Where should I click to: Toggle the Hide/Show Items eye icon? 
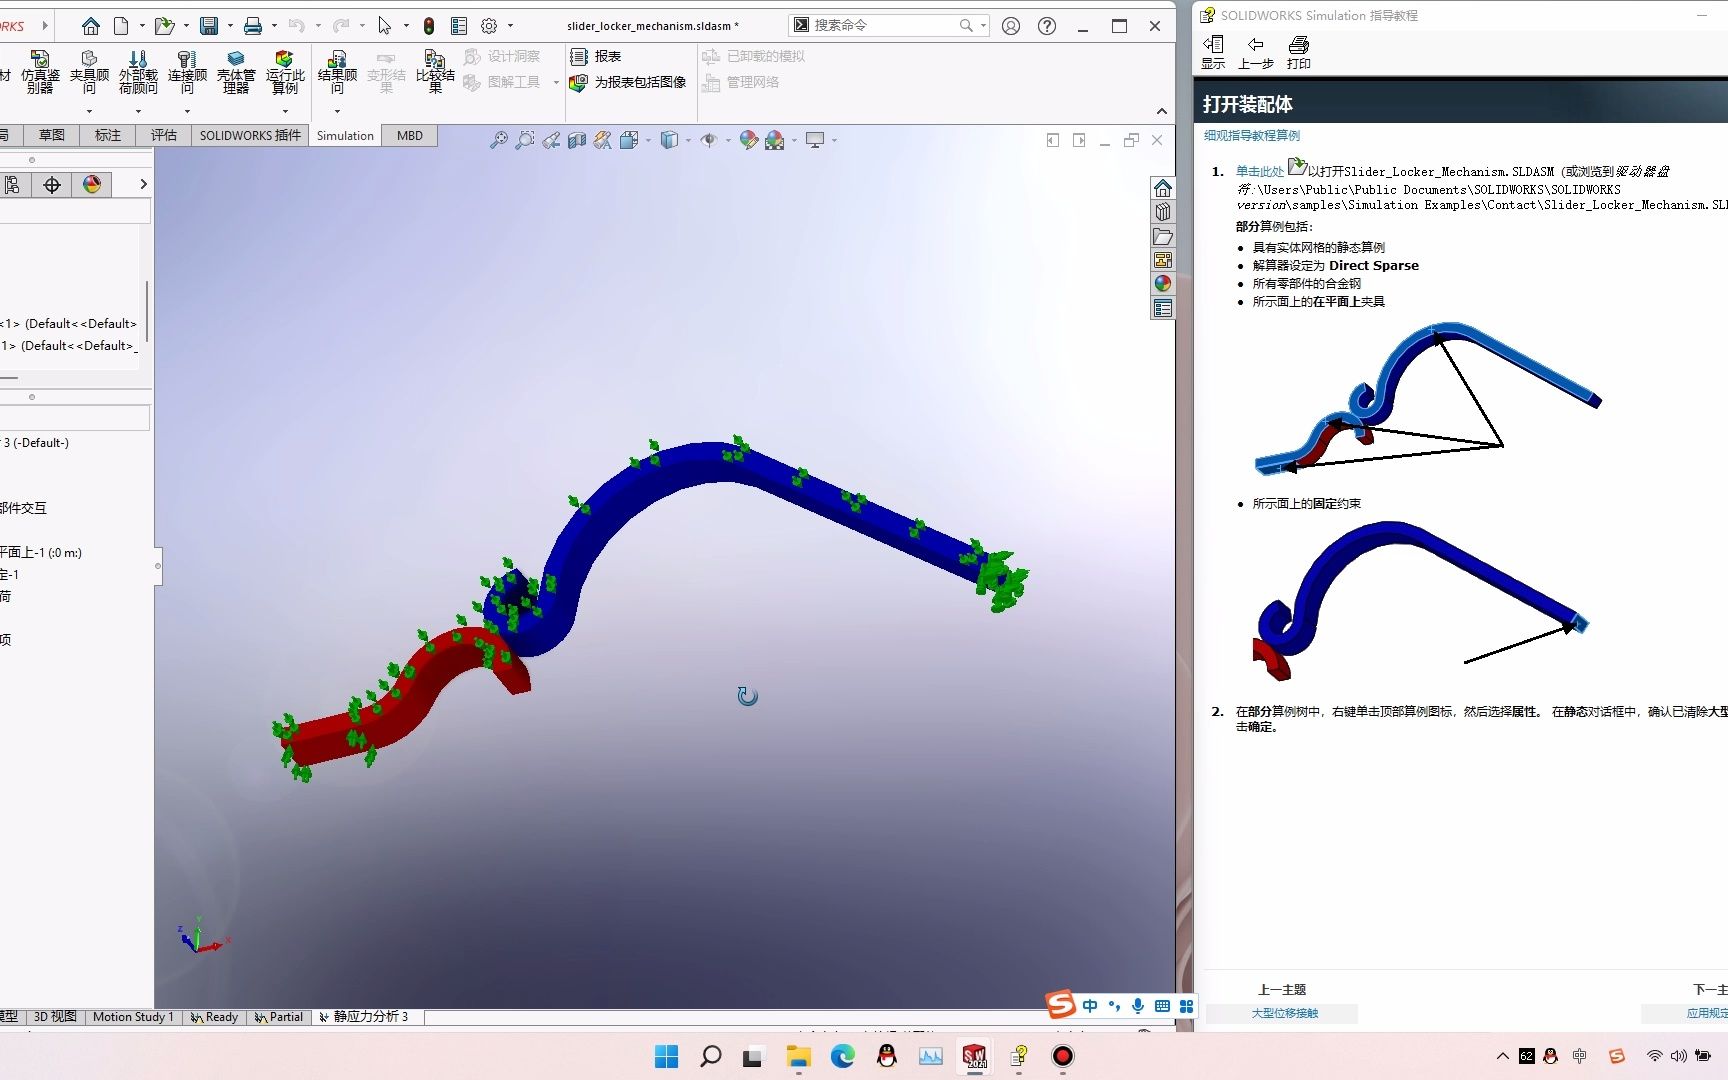pyautogui.click(x=709, y=141)
